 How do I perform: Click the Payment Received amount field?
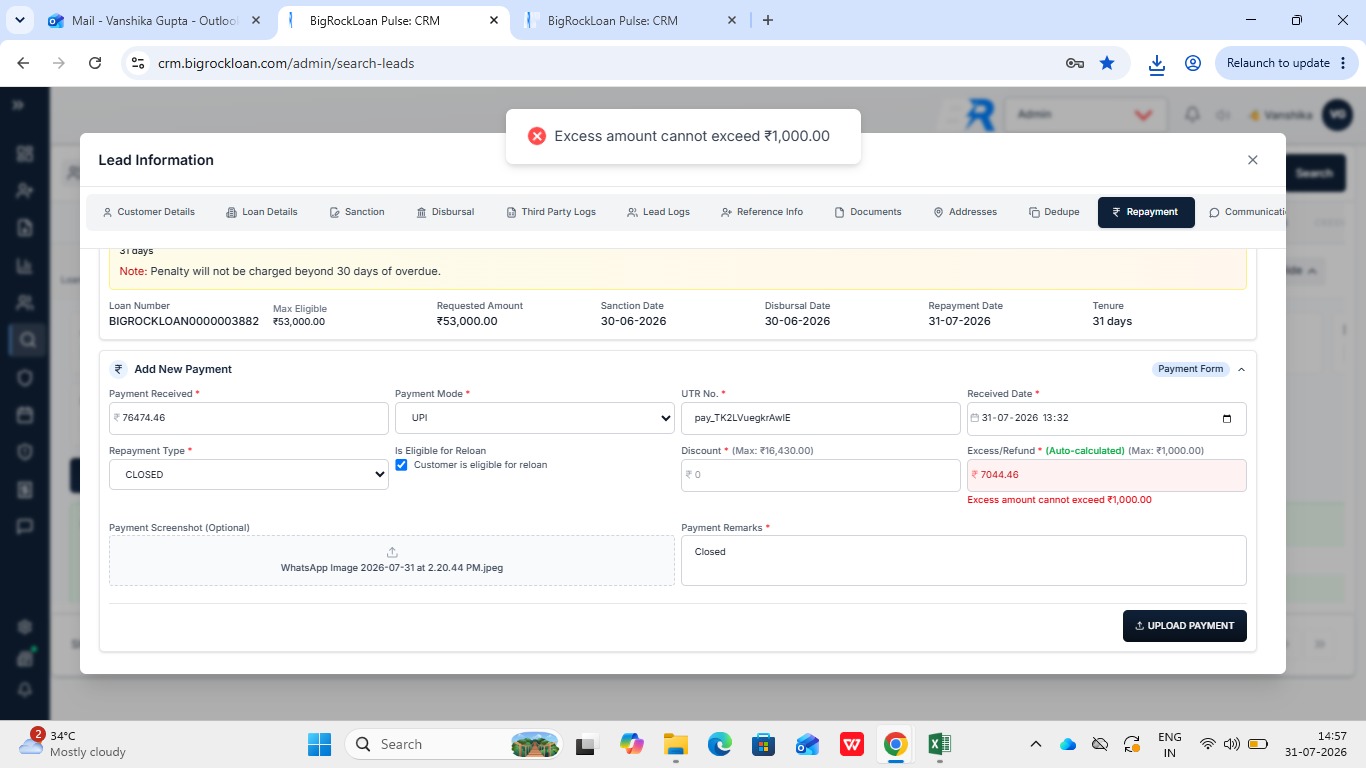tap(249, 418)
